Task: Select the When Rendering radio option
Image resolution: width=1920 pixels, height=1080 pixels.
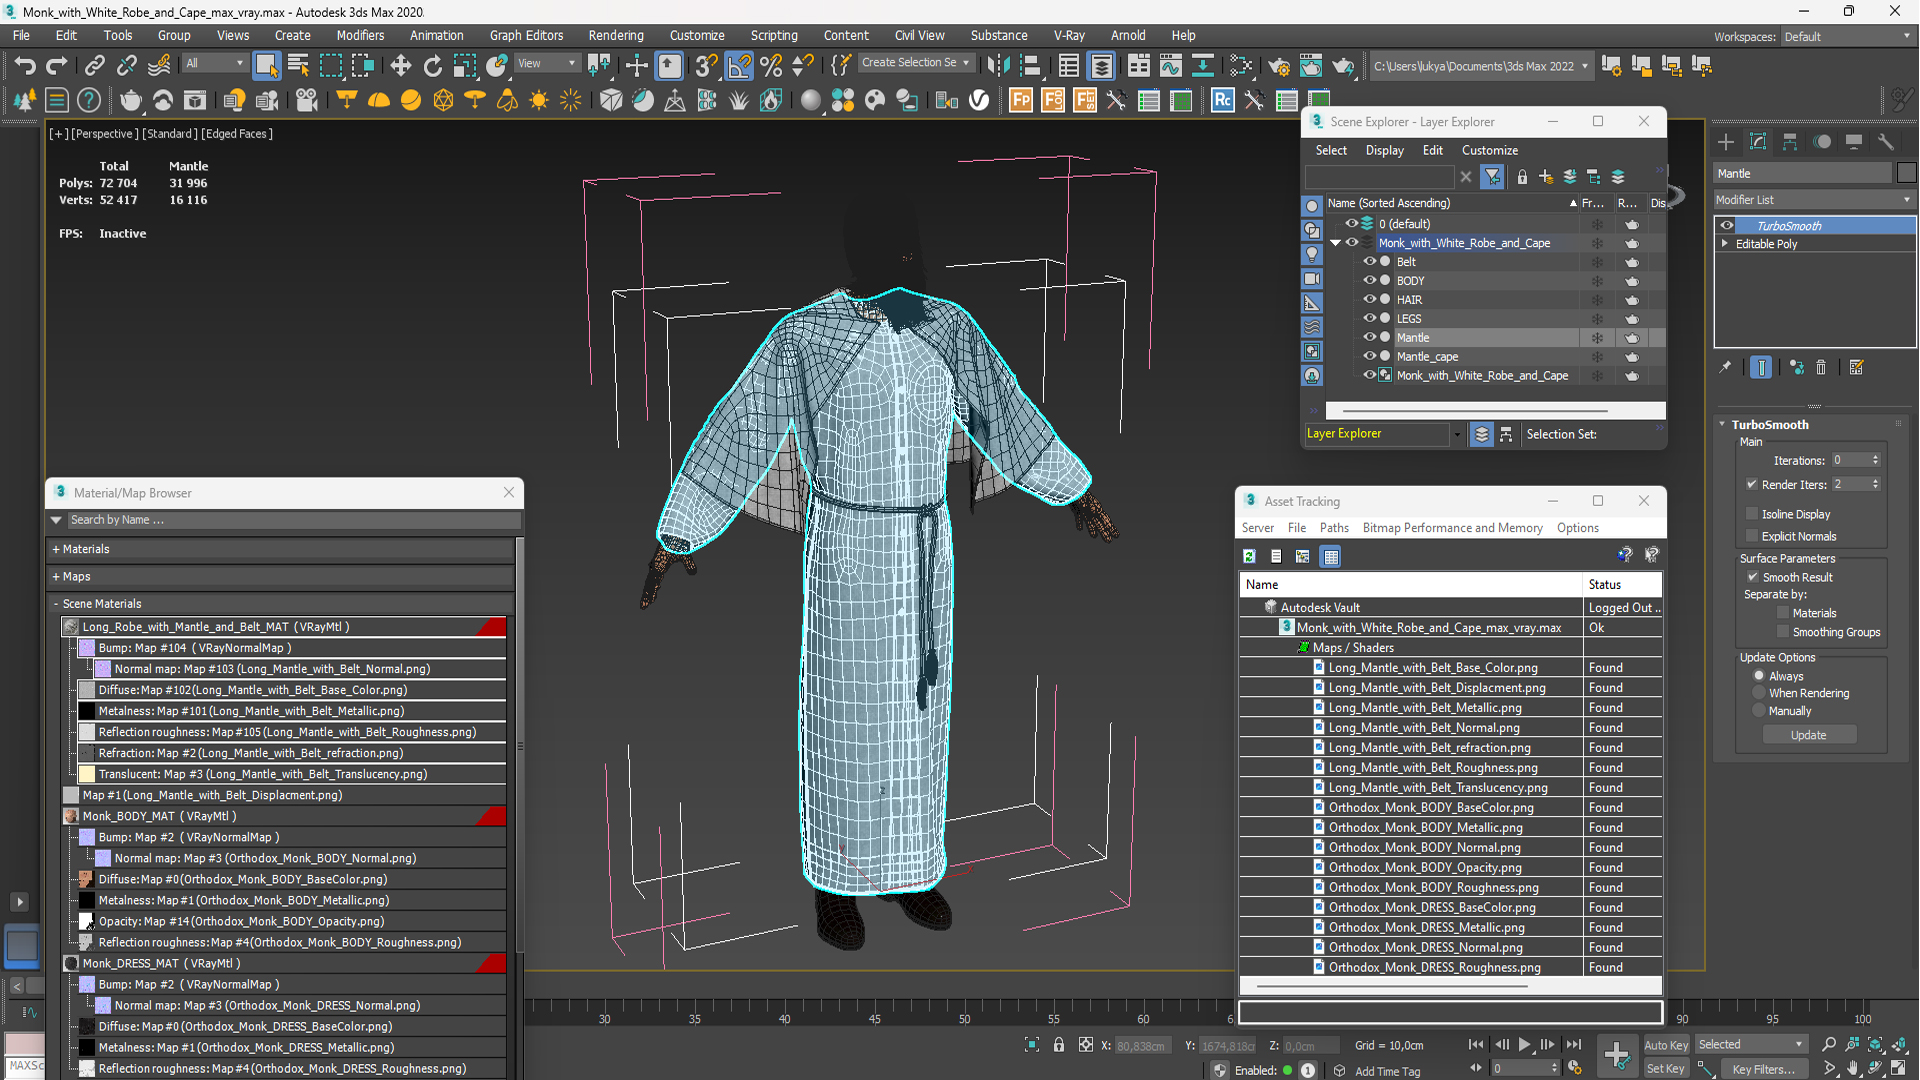Action: (x=1759, y=693)
